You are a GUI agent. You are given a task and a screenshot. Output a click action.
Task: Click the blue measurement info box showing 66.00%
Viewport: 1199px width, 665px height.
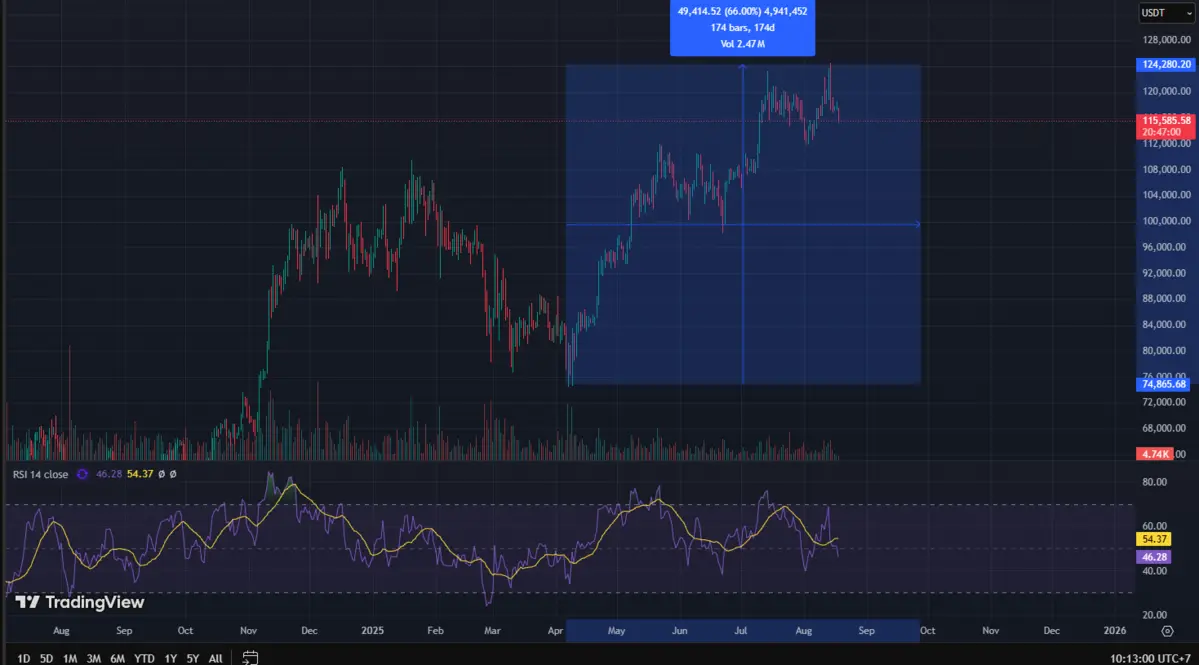coord(742,27)
